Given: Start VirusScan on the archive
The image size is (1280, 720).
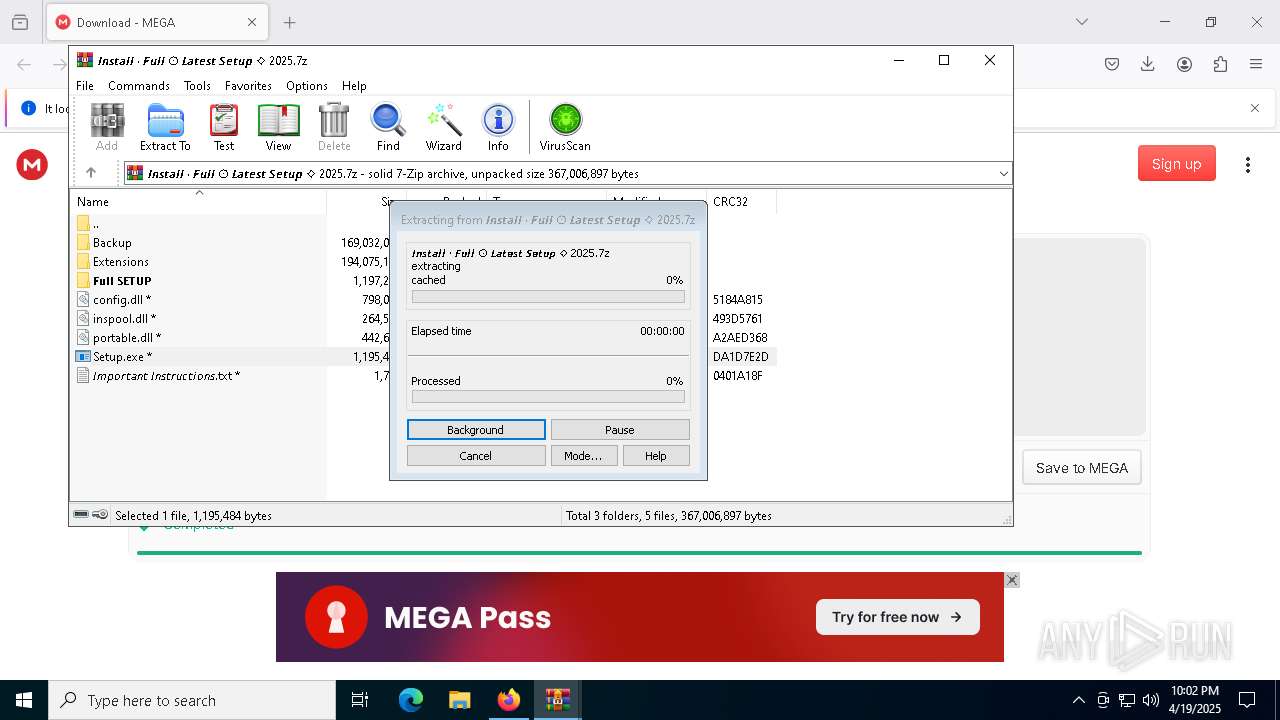Looking at the screenshot, I should click(x=565, y=127).
